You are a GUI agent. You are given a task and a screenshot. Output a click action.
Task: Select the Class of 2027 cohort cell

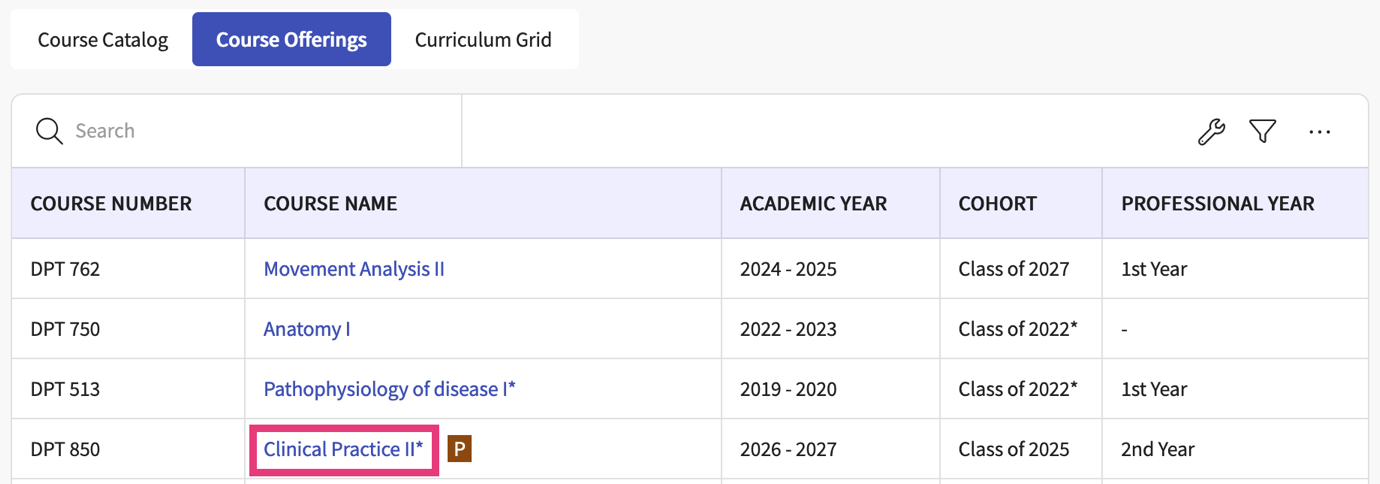pos(1013,269)
